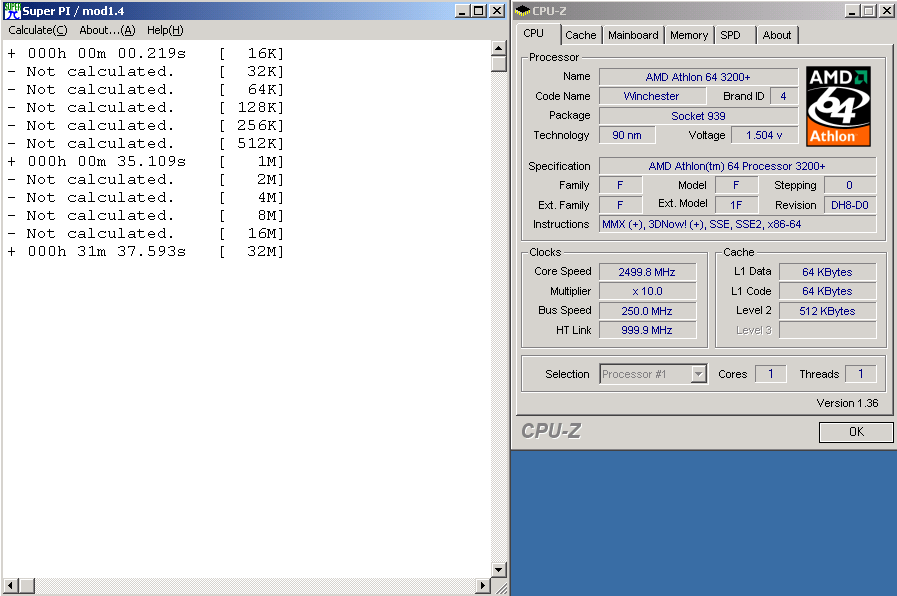Minimize the Super PI window

point(462,11)
